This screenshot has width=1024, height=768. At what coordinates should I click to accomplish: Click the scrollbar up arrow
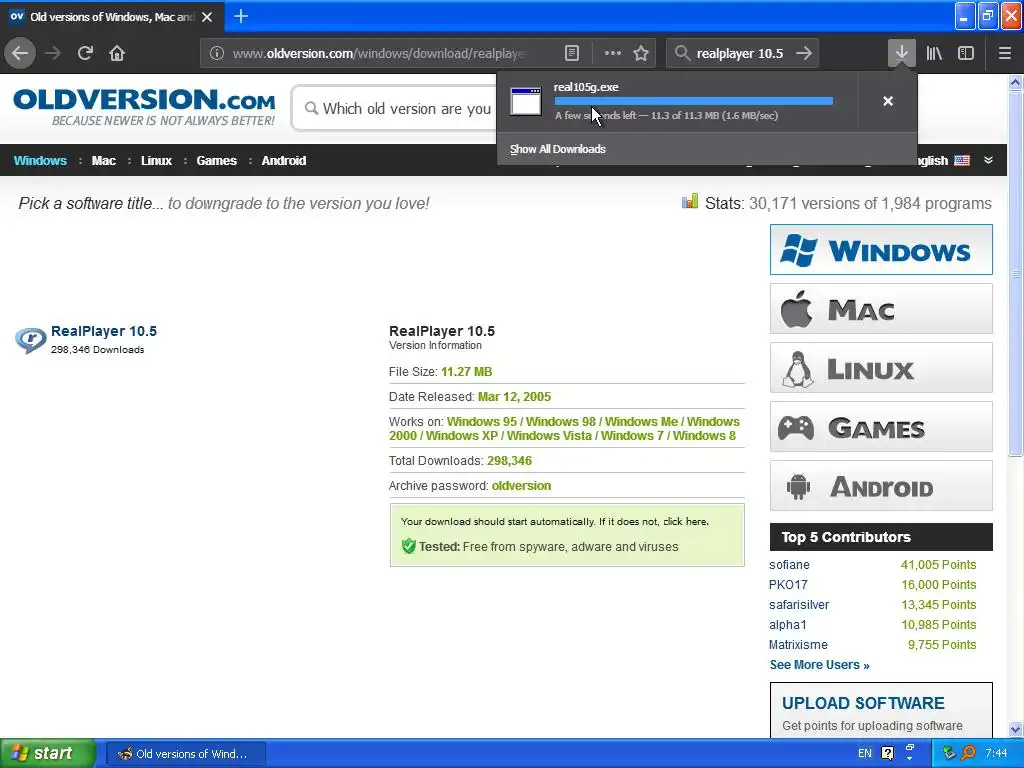[1015, 82]
